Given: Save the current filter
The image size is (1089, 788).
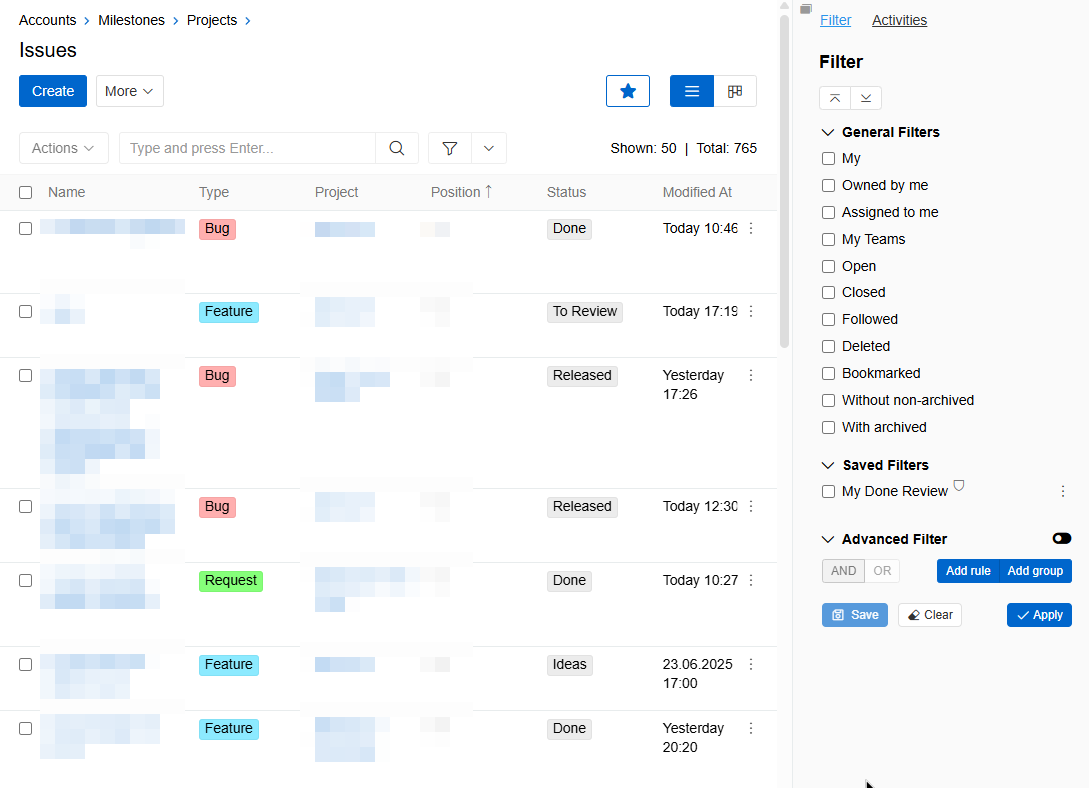Looking at the screenshot, I should pos(855,615).
